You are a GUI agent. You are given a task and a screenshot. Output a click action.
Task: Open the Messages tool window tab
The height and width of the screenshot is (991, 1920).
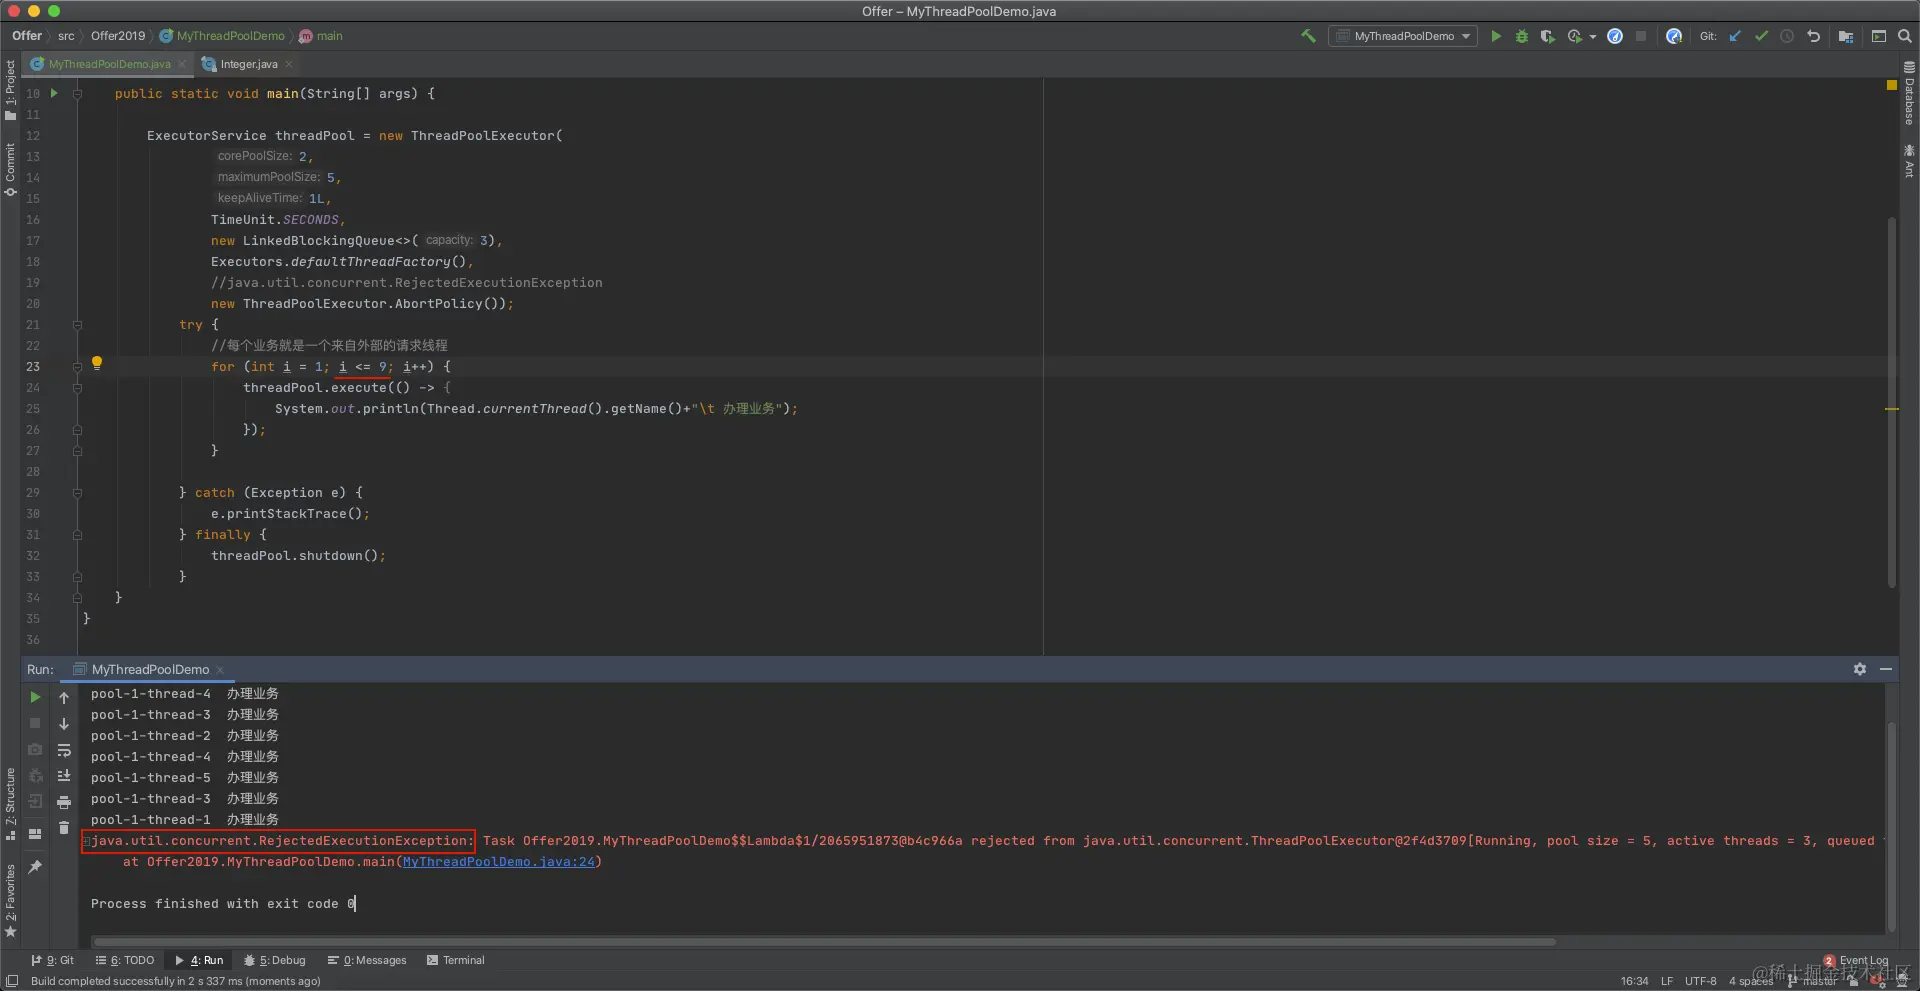(x=367, y=960)
